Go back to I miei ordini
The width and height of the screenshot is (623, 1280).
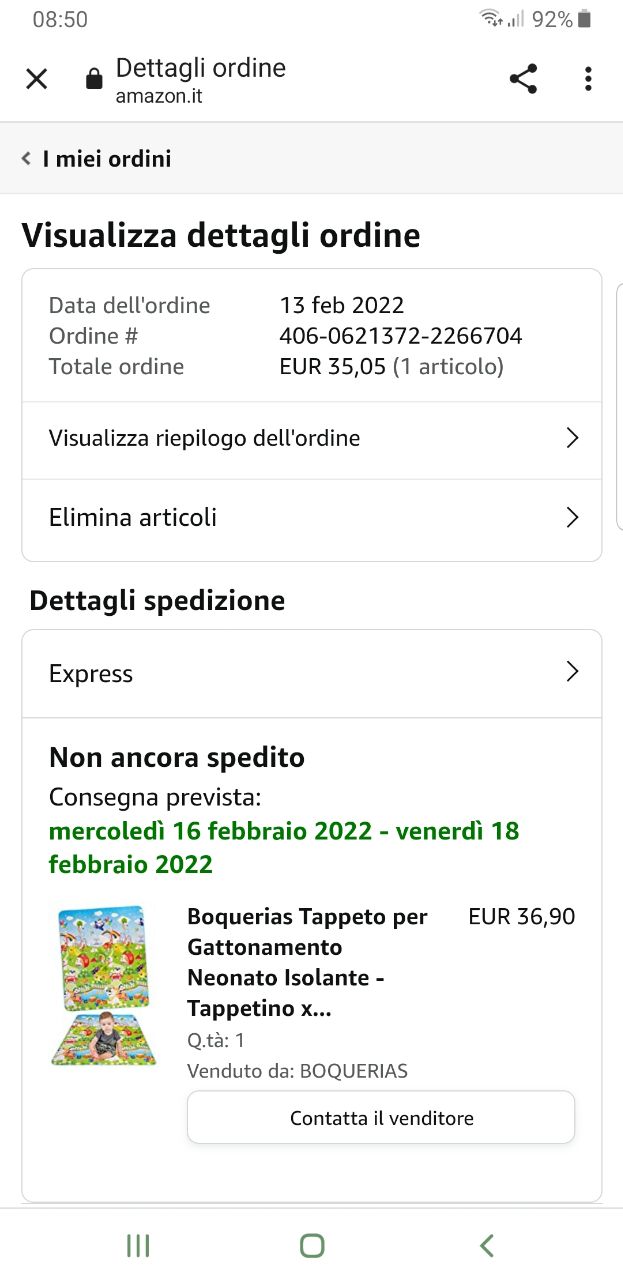pos(107,159)
